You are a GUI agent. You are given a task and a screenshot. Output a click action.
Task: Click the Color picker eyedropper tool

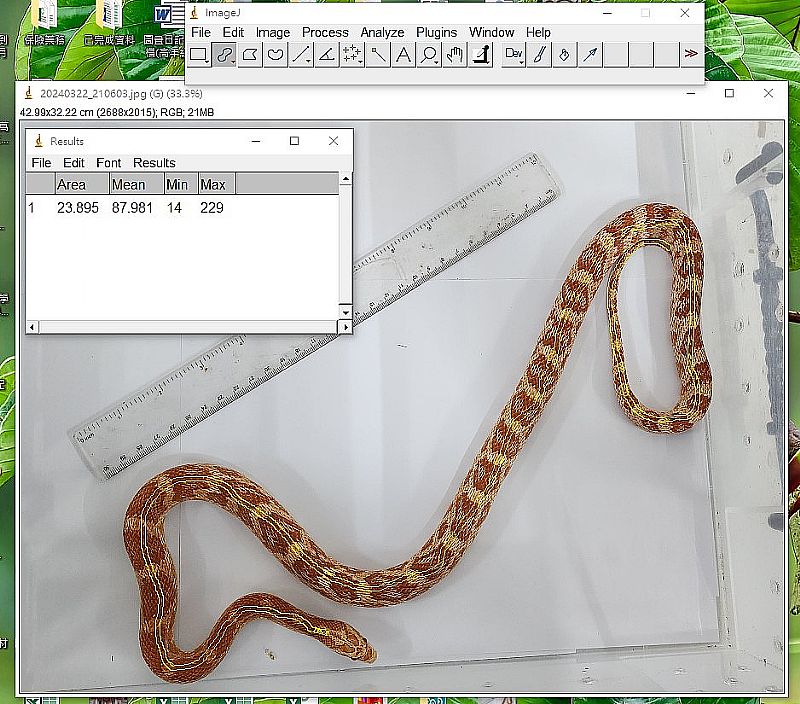click(x=481, y=55)
